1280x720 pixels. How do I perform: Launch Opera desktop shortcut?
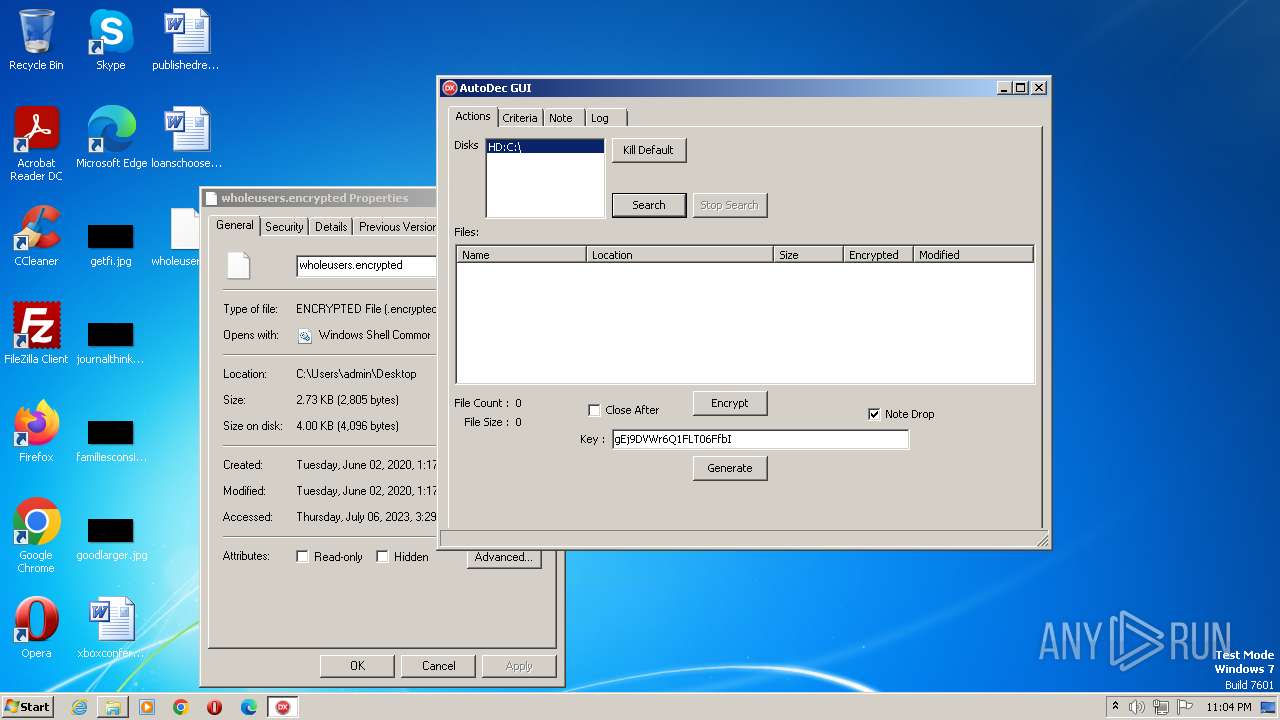[x=36, y=628]
